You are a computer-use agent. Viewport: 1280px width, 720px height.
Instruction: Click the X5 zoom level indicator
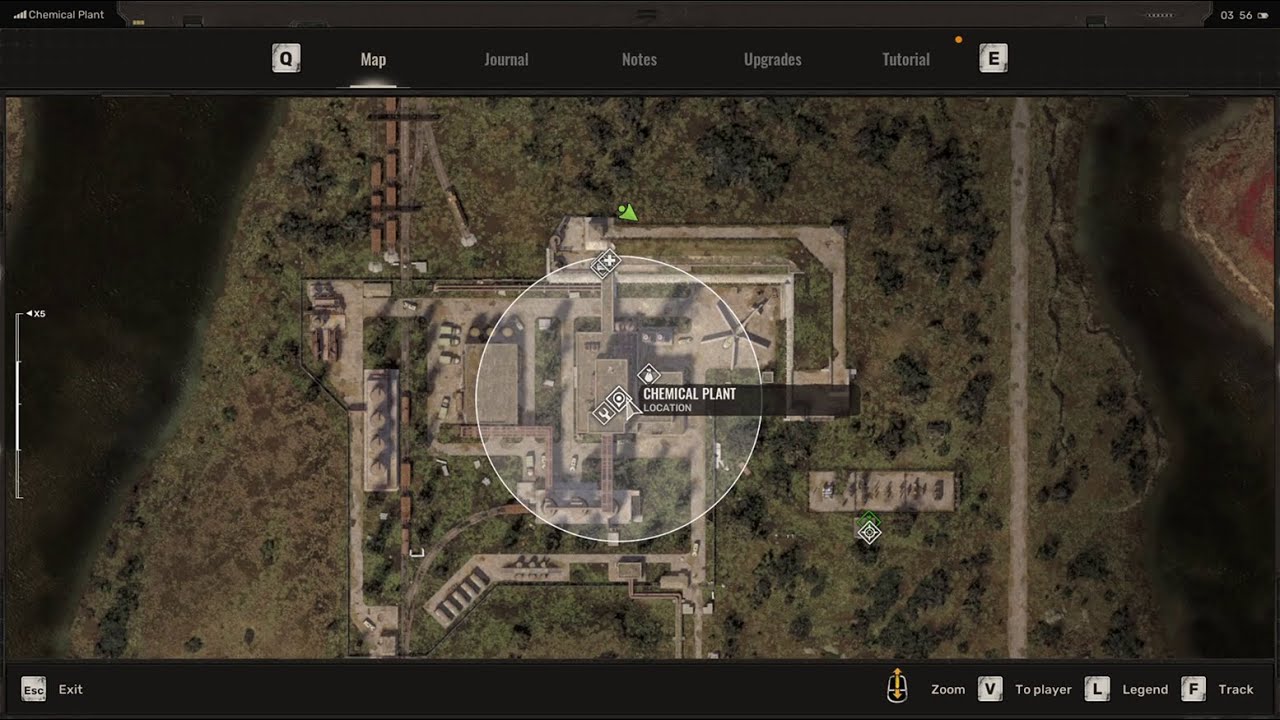tap(36, 314)
